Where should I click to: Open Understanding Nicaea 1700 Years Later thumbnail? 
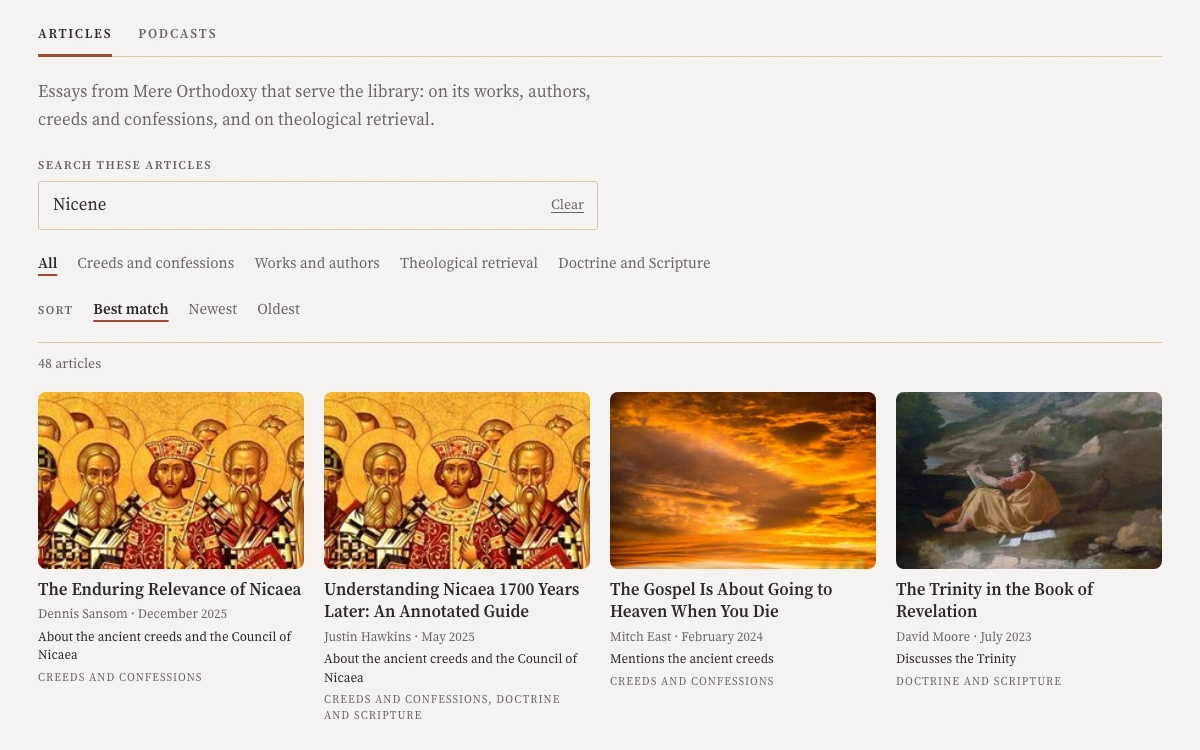(x=457, y=480)
